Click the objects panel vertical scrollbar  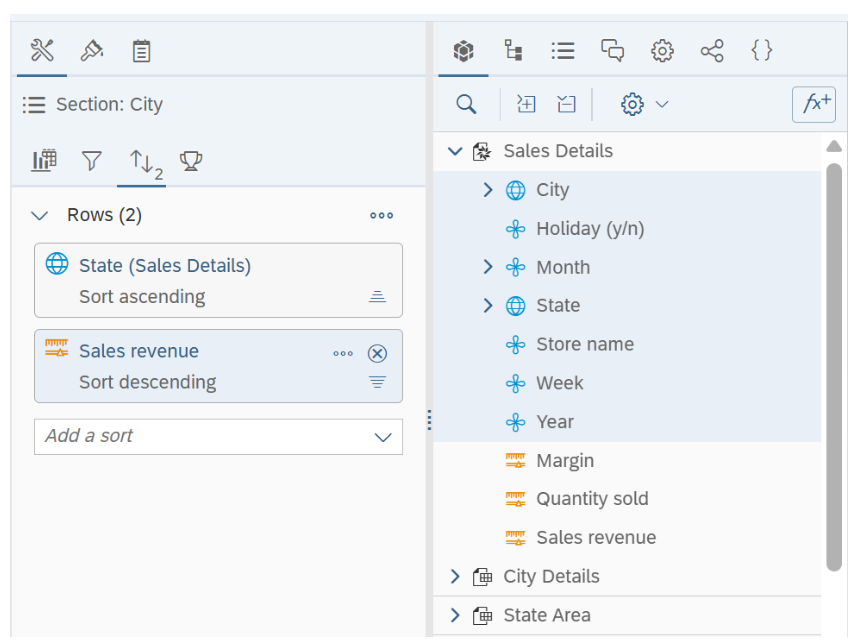834,367
